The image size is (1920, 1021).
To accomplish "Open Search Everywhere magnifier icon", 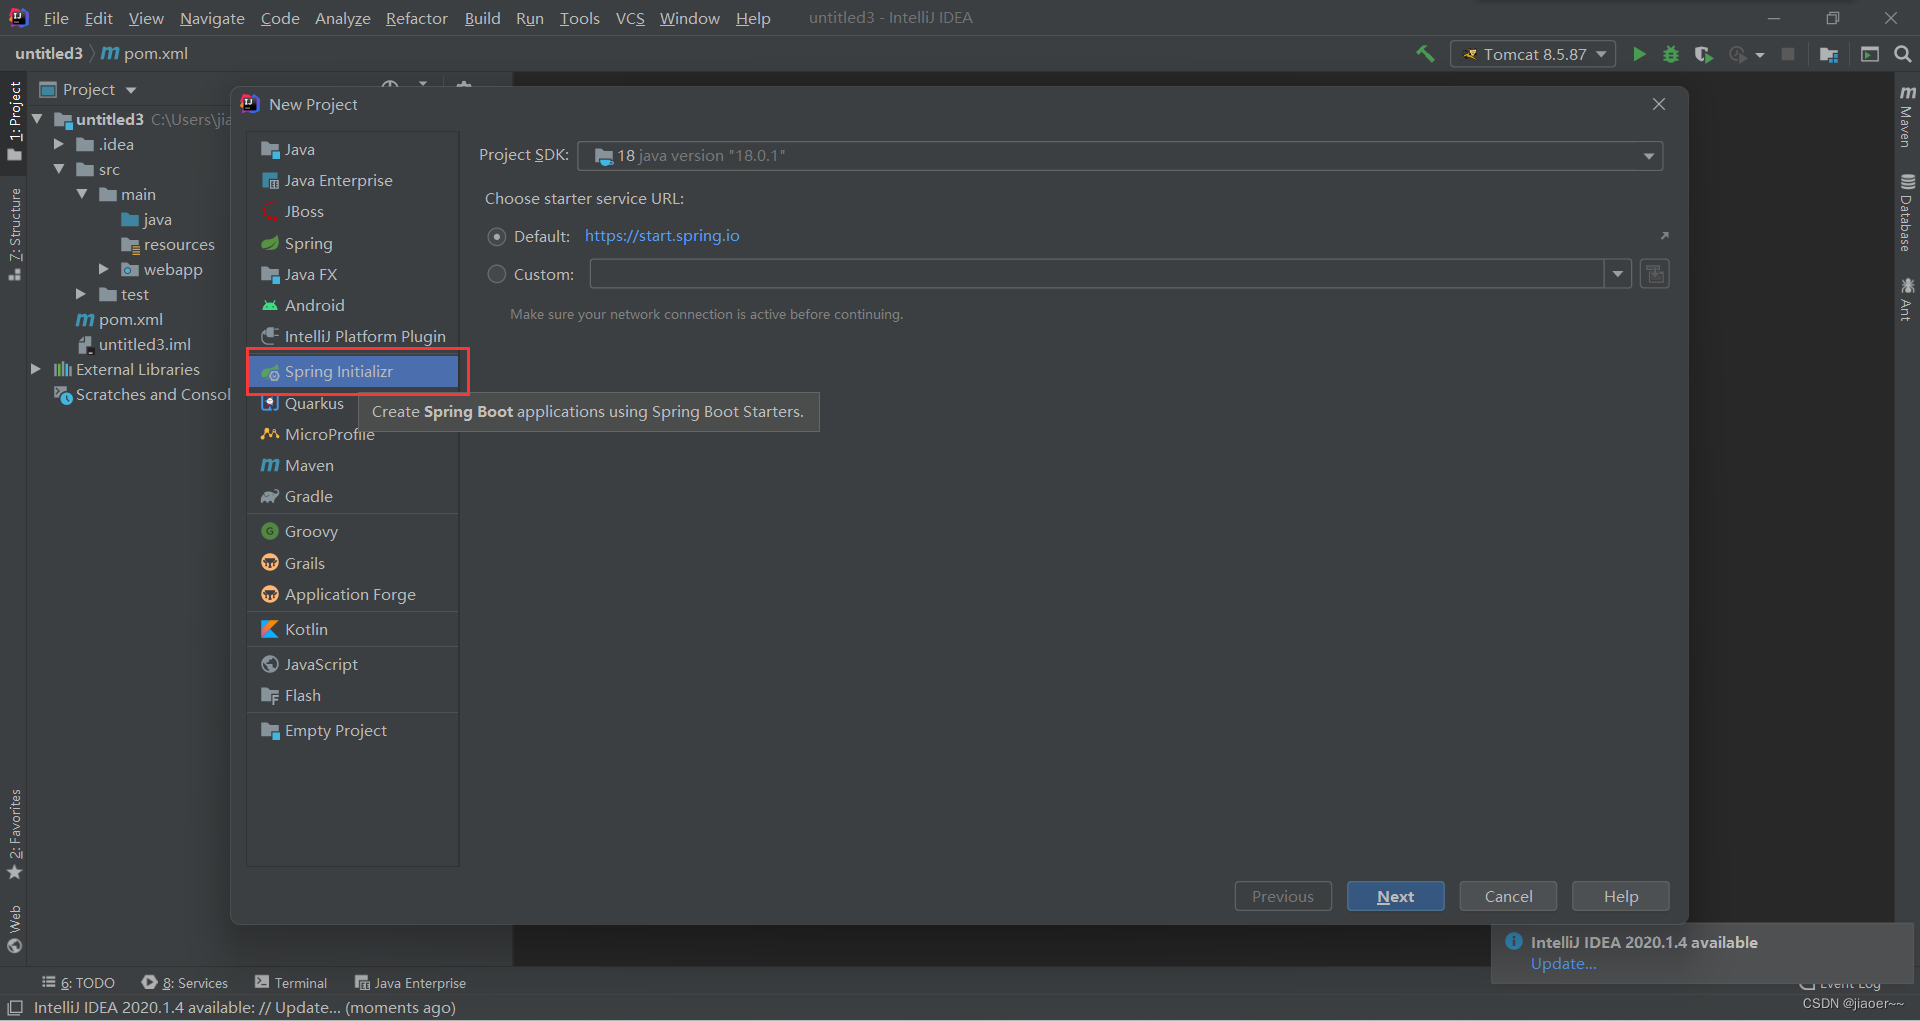I will pyautogui.click(x=1903, y=54).
